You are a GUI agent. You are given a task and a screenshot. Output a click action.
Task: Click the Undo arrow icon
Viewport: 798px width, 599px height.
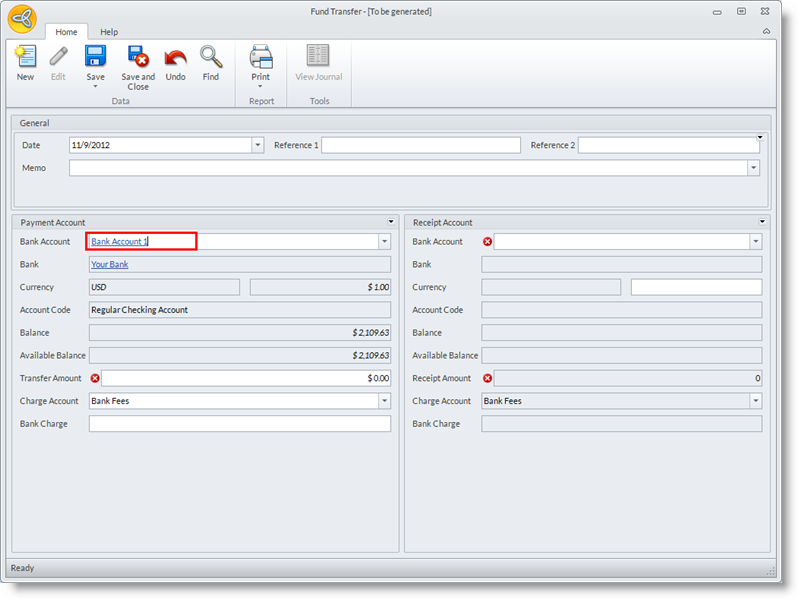175,57
